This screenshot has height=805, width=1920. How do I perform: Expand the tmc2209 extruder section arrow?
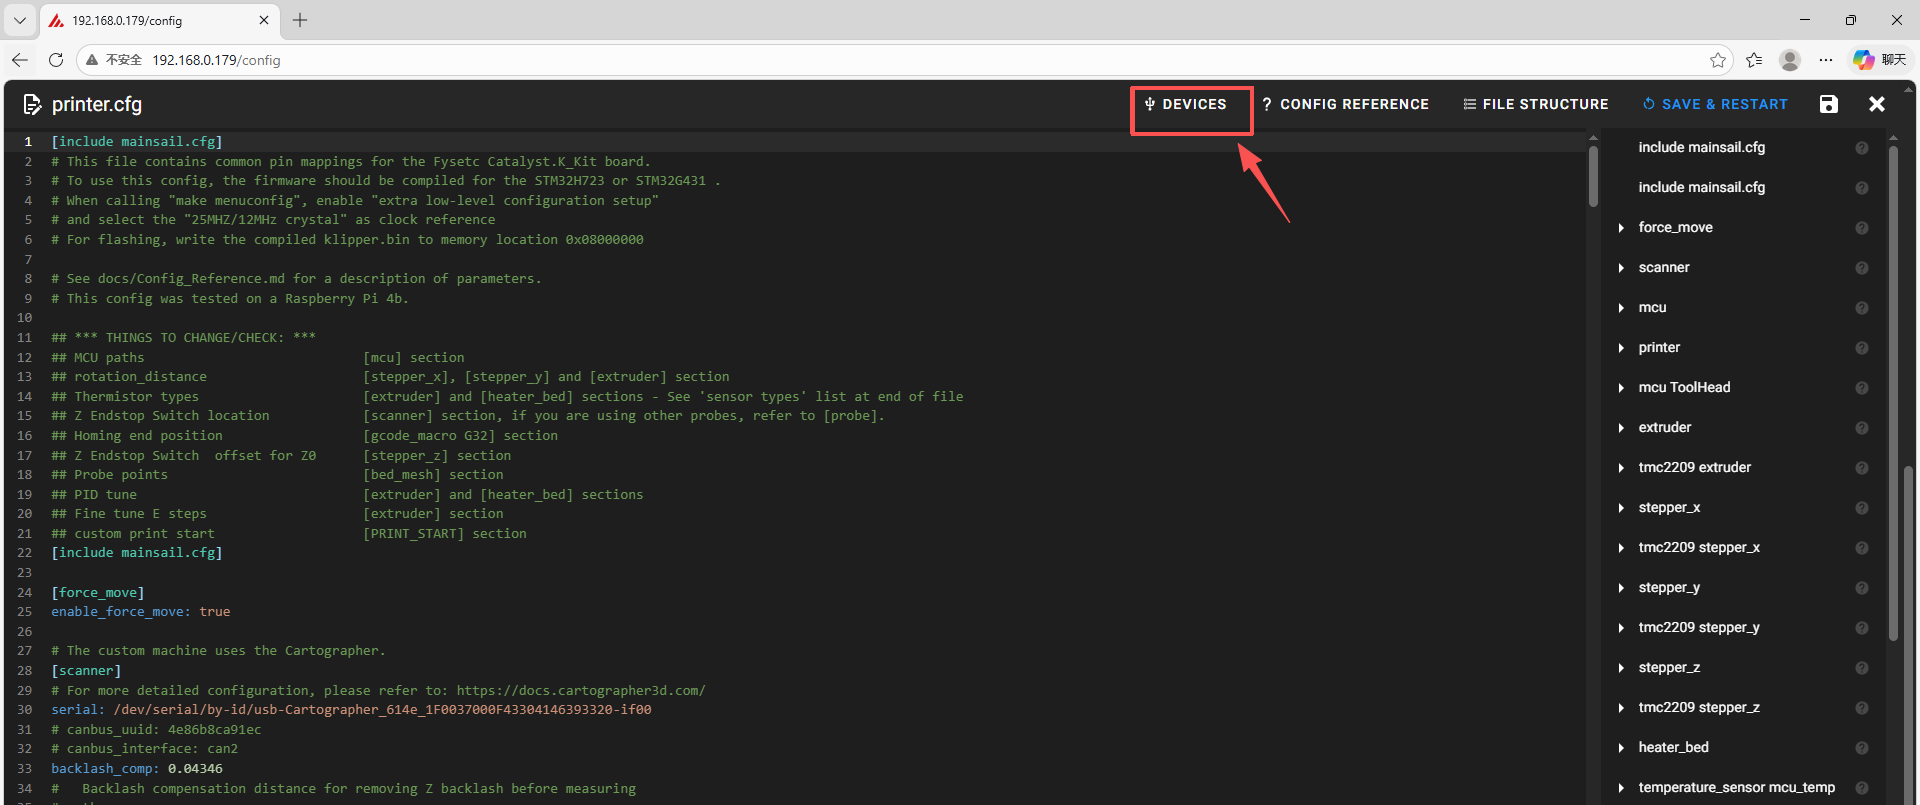pos(1621,468)
